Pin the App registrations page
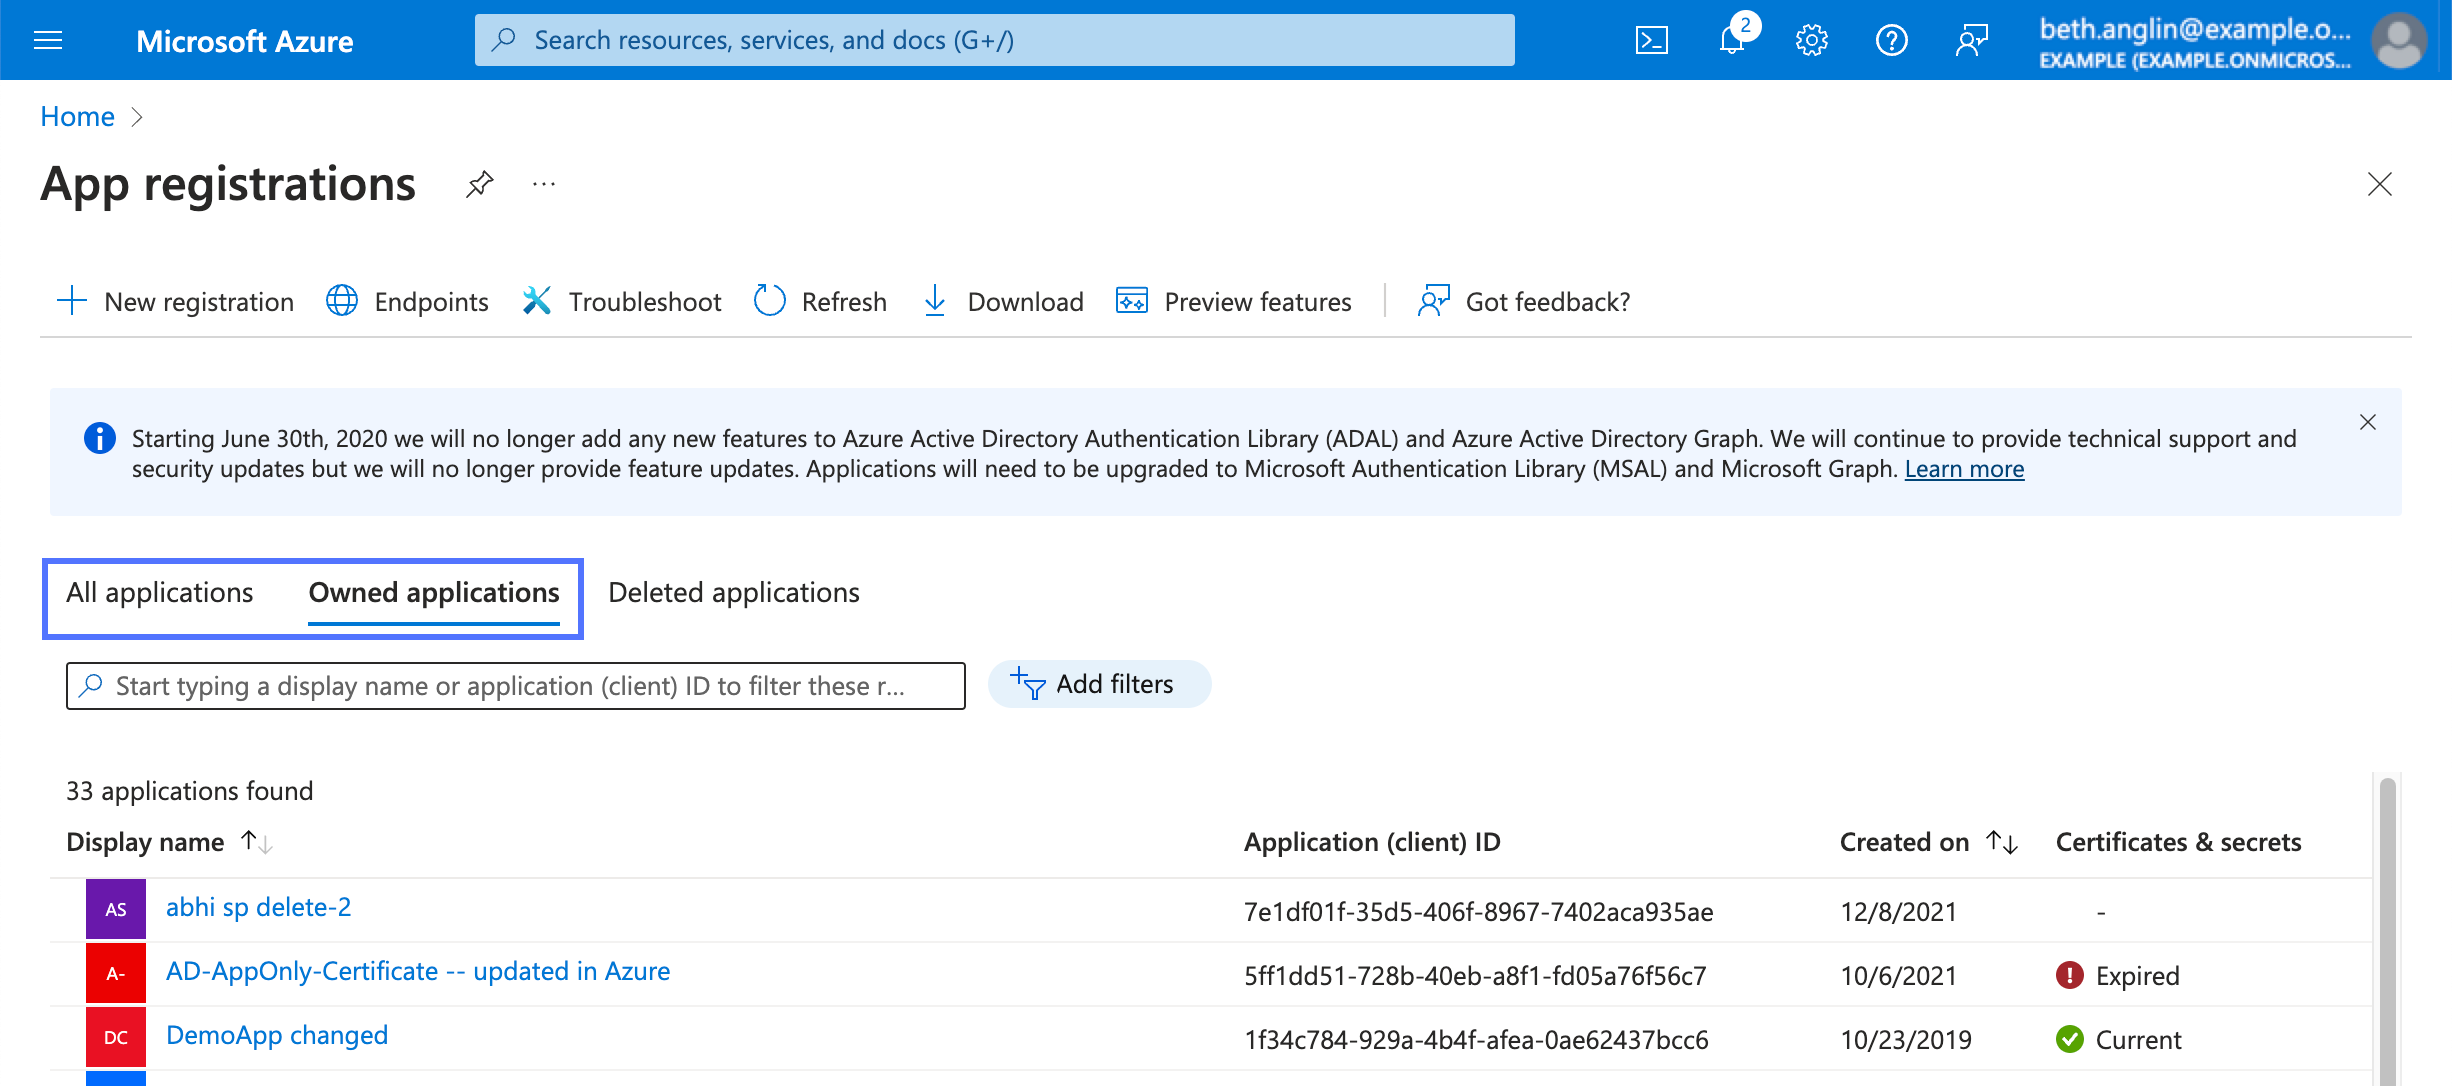The width and height of the screenshot is (2452, 1086). (x=479, y=184)
